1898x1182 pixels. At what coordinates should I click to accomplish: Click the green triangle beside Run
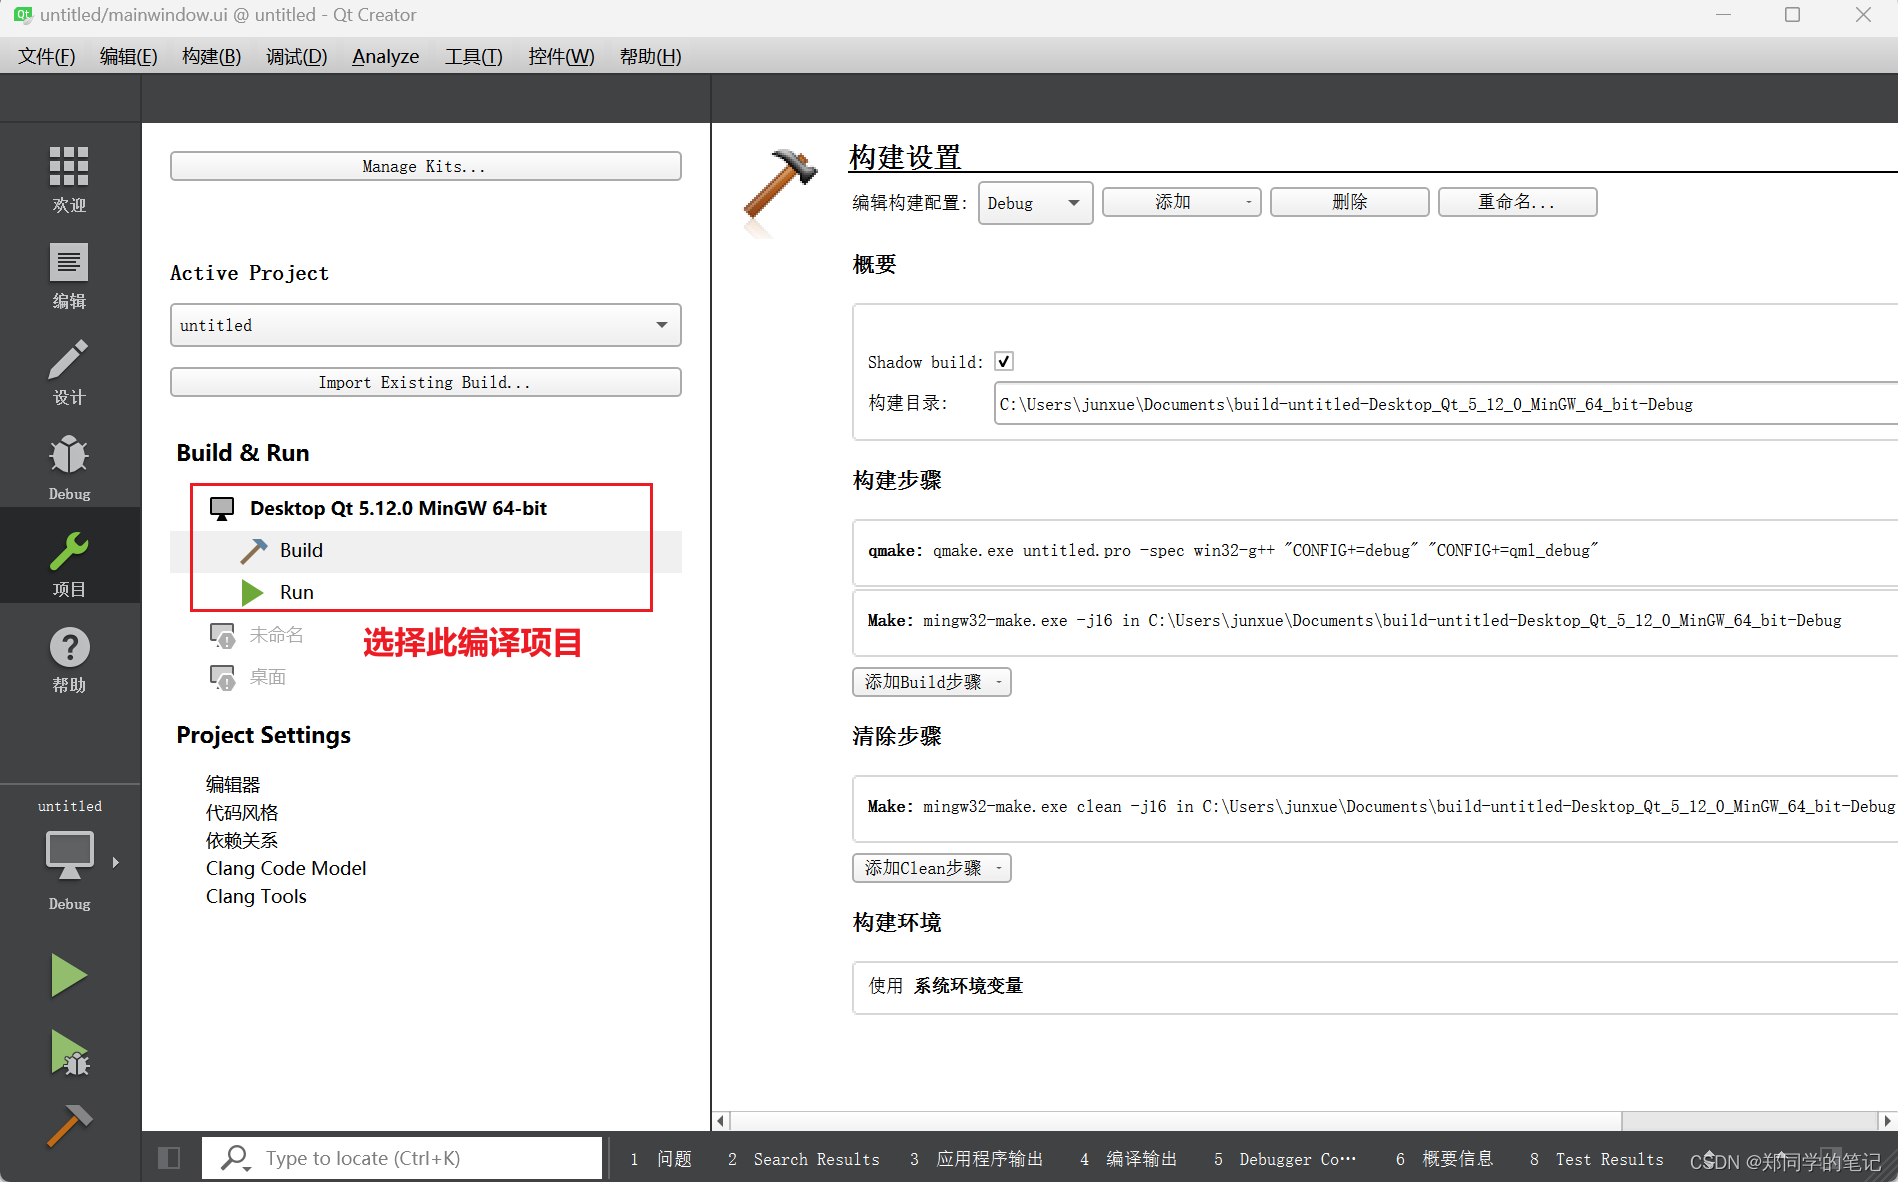tap(252, 593)
